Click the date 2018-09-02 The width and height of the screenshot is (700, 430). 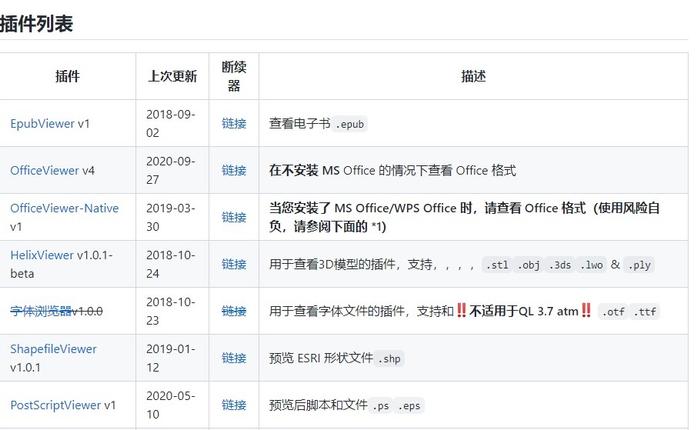click(171, 124)
